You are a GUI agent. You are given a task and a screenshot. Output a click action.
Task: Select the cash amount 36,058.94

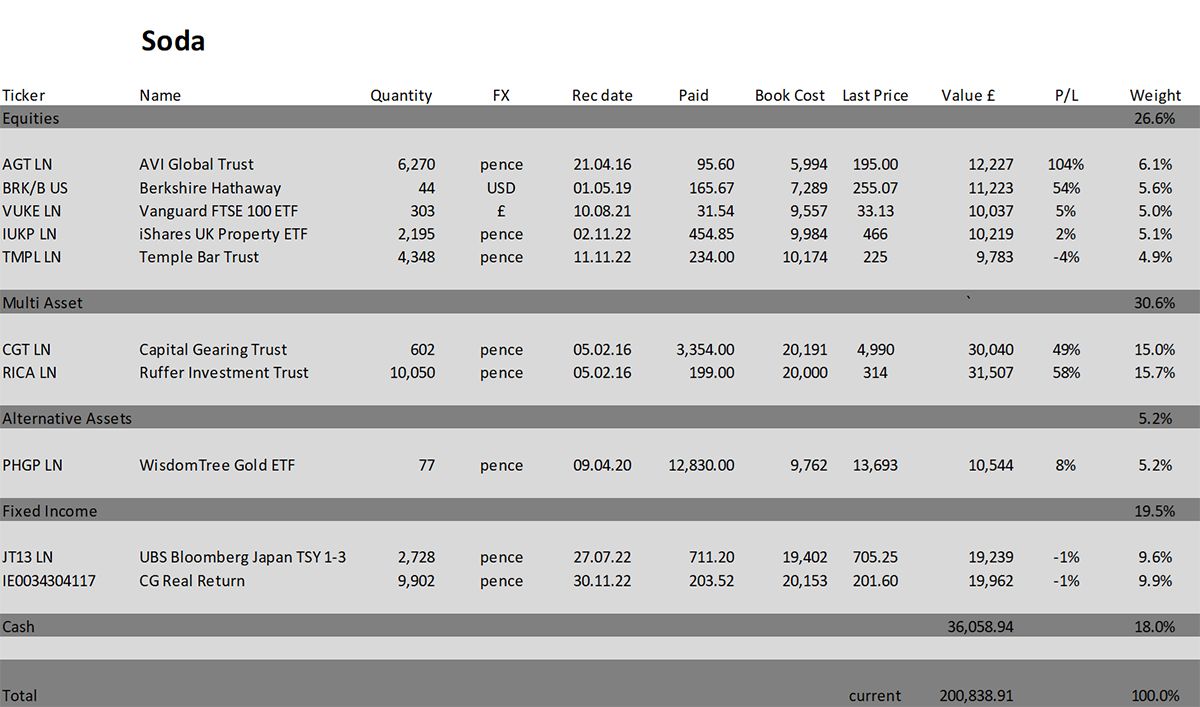pyautogui.click(x=980, y=627)
